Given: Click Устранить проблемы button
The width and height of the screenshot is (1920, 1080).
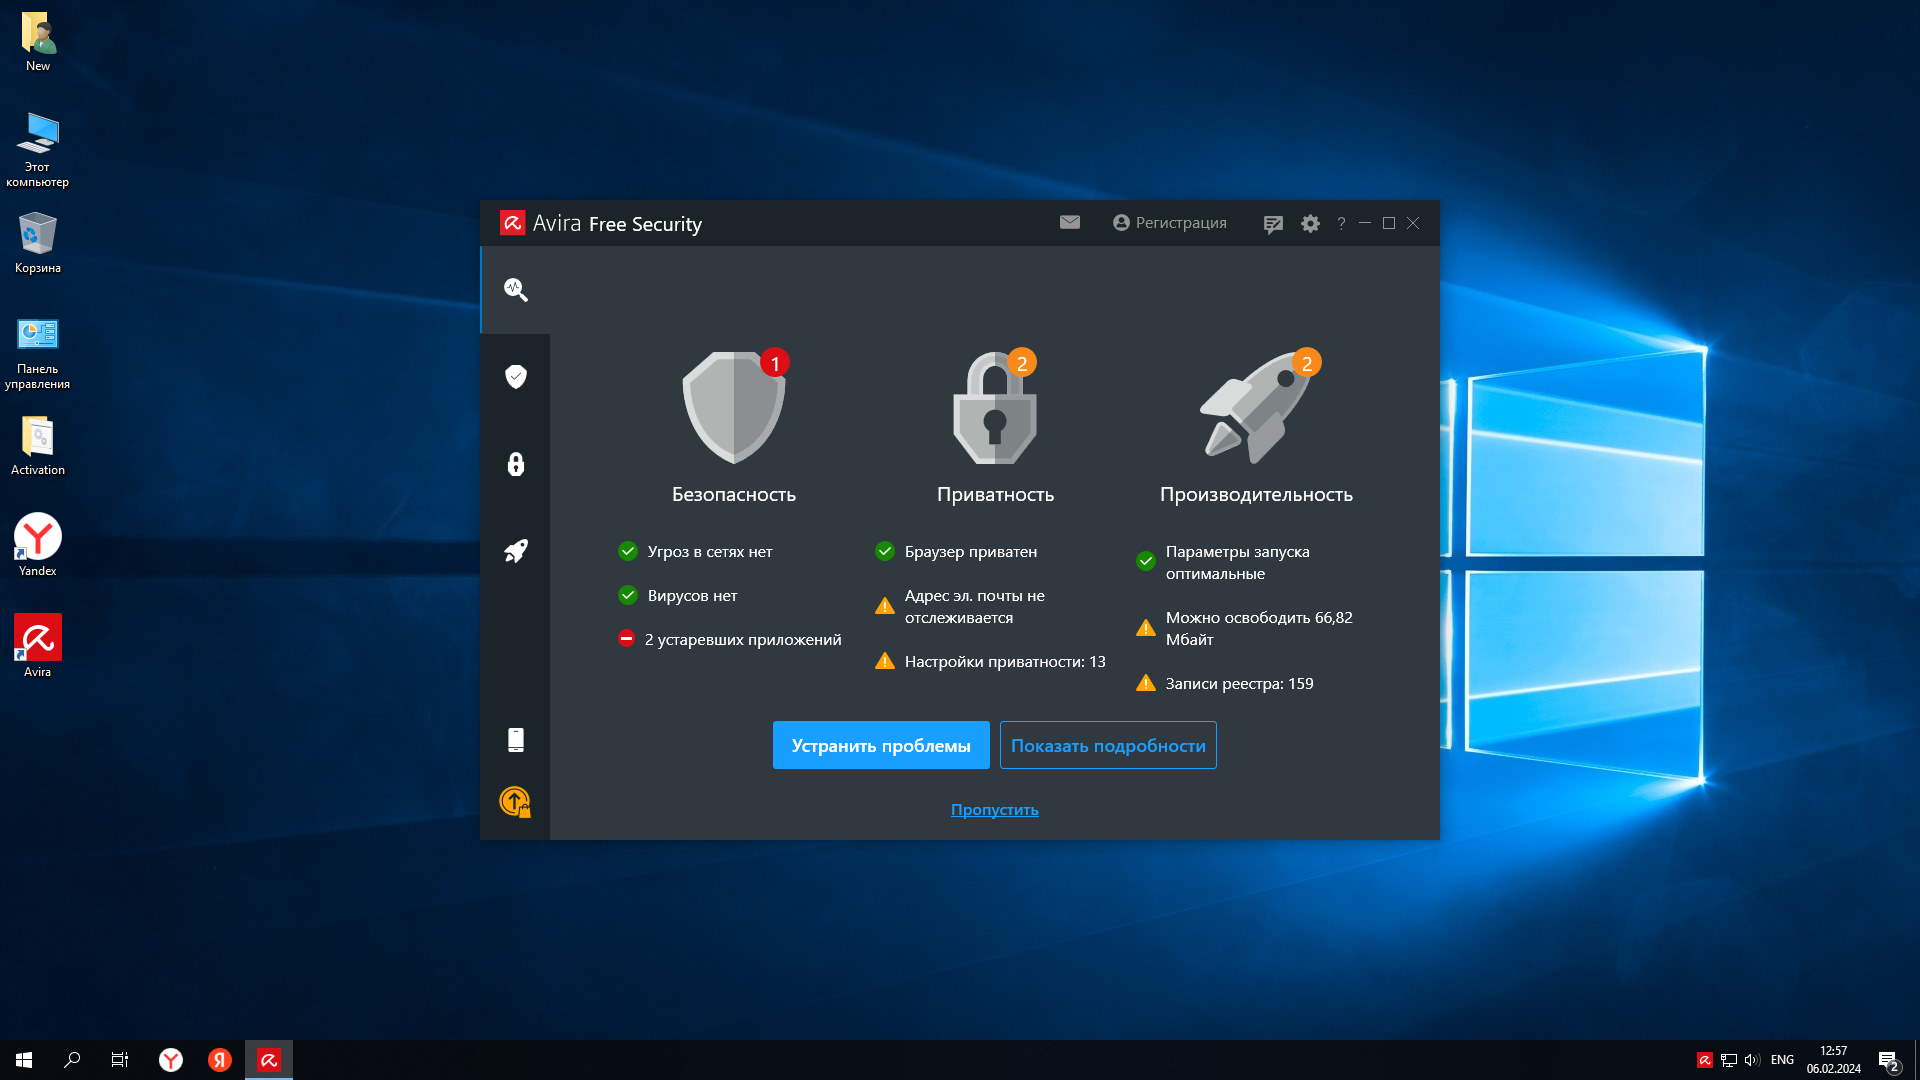Looking at the screenshot, I should 881,746.
